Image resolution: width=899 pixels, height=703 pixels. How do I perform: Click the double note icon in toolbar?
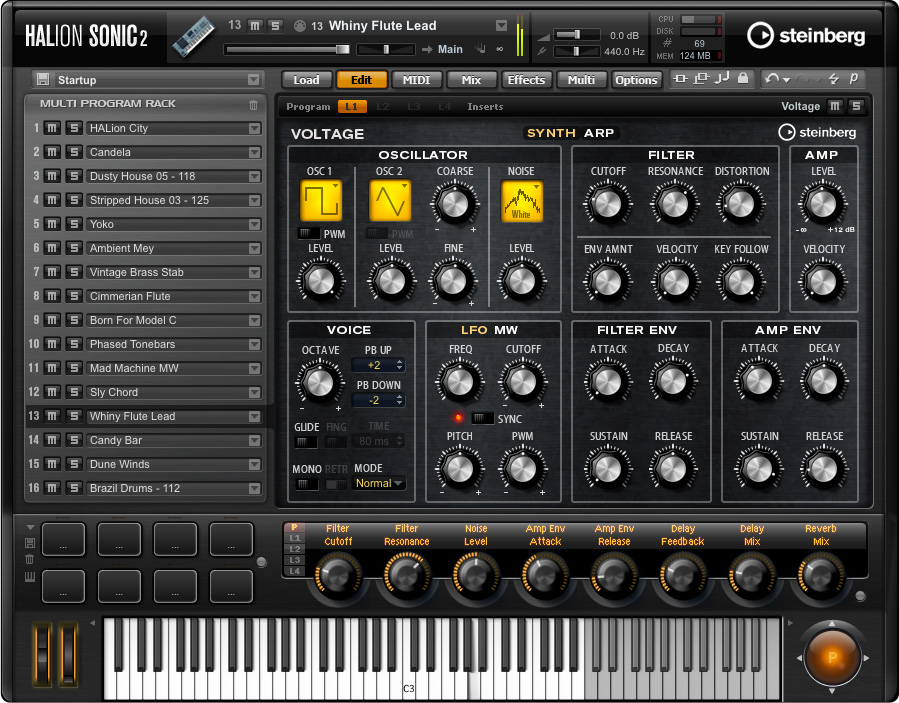(722, 78)
